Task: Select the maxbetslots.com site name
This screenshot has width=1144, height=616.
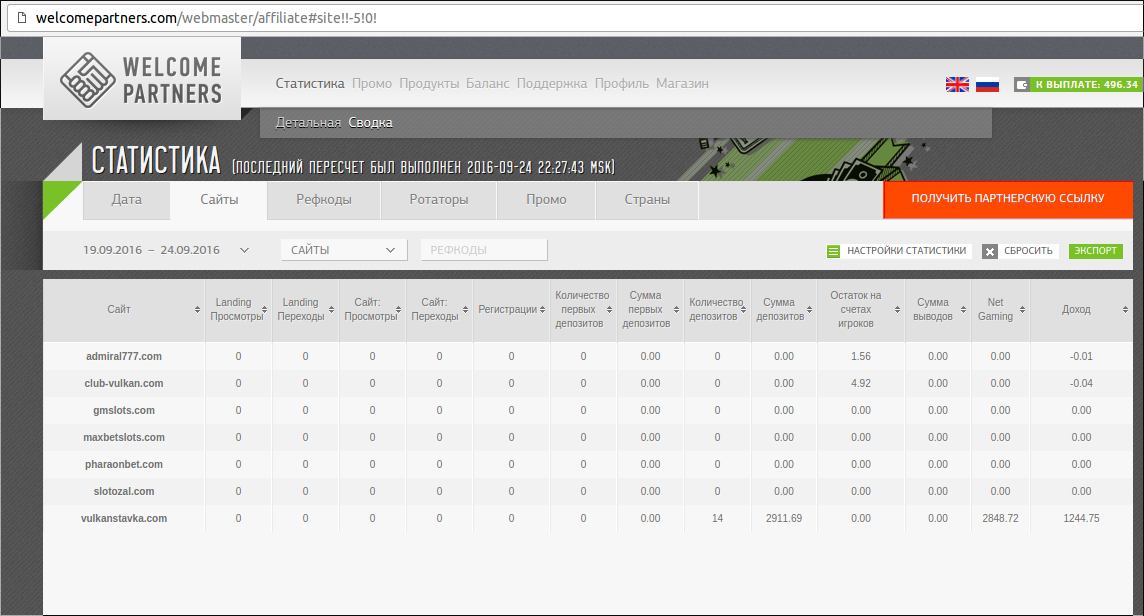Action: [124, 437]
